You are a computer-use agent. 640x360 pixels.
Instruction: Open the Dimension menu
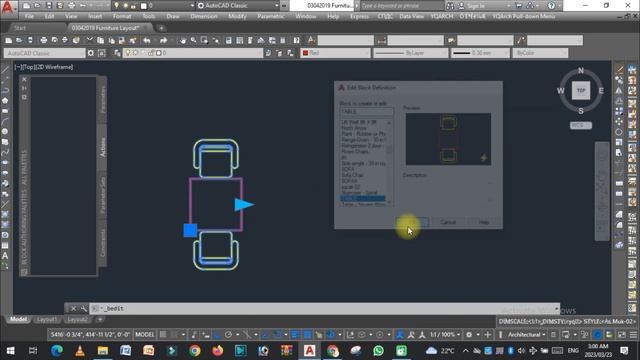click(x=204, y=16)
